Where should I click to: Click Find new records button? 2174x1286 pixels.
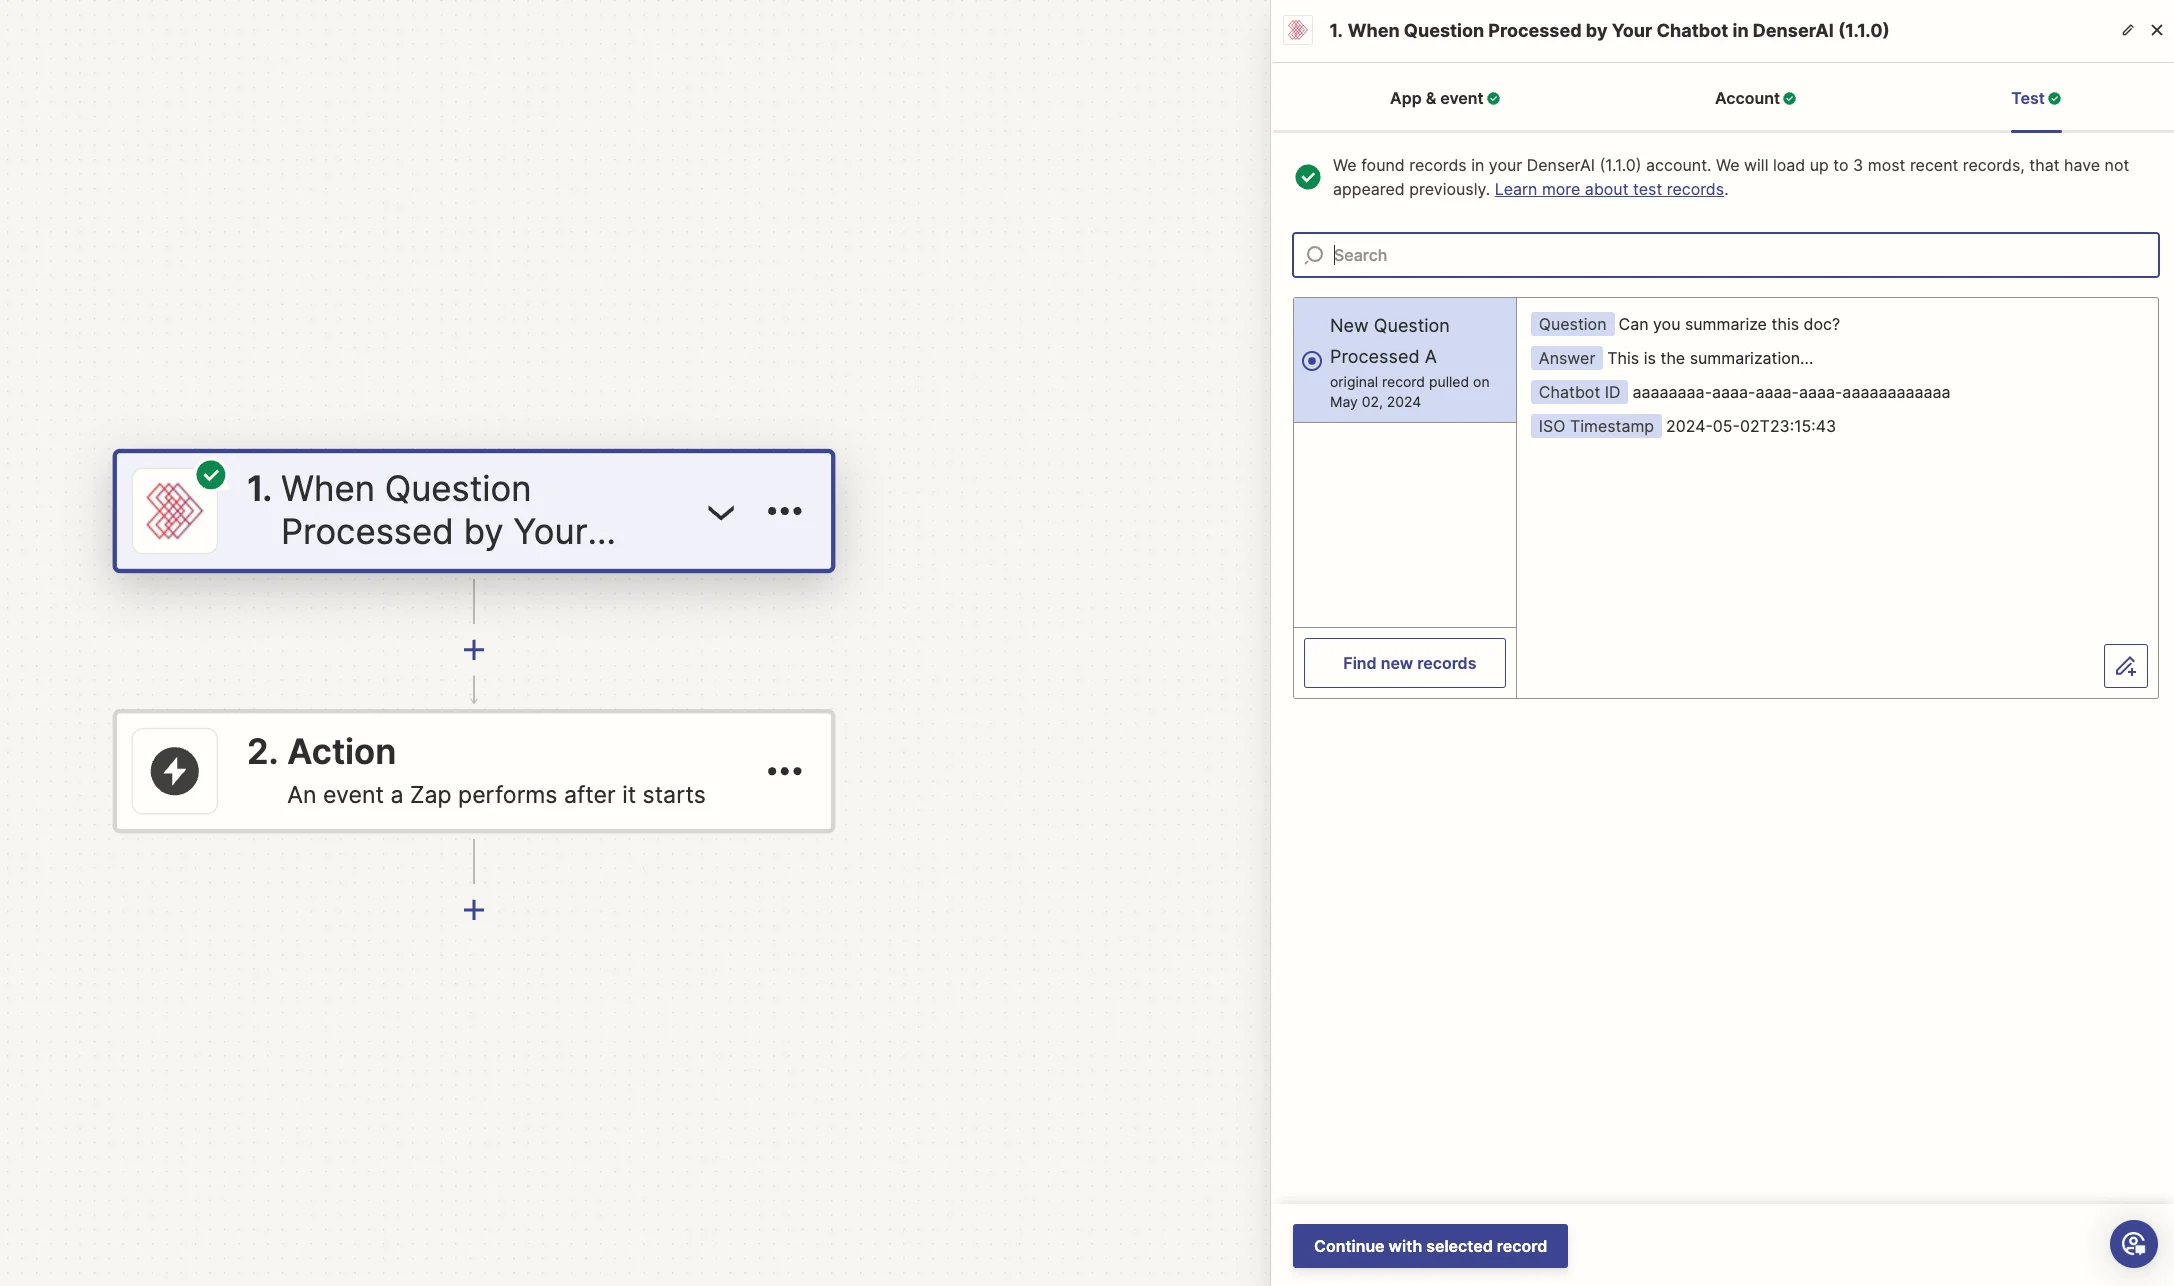coord(1404,663)
